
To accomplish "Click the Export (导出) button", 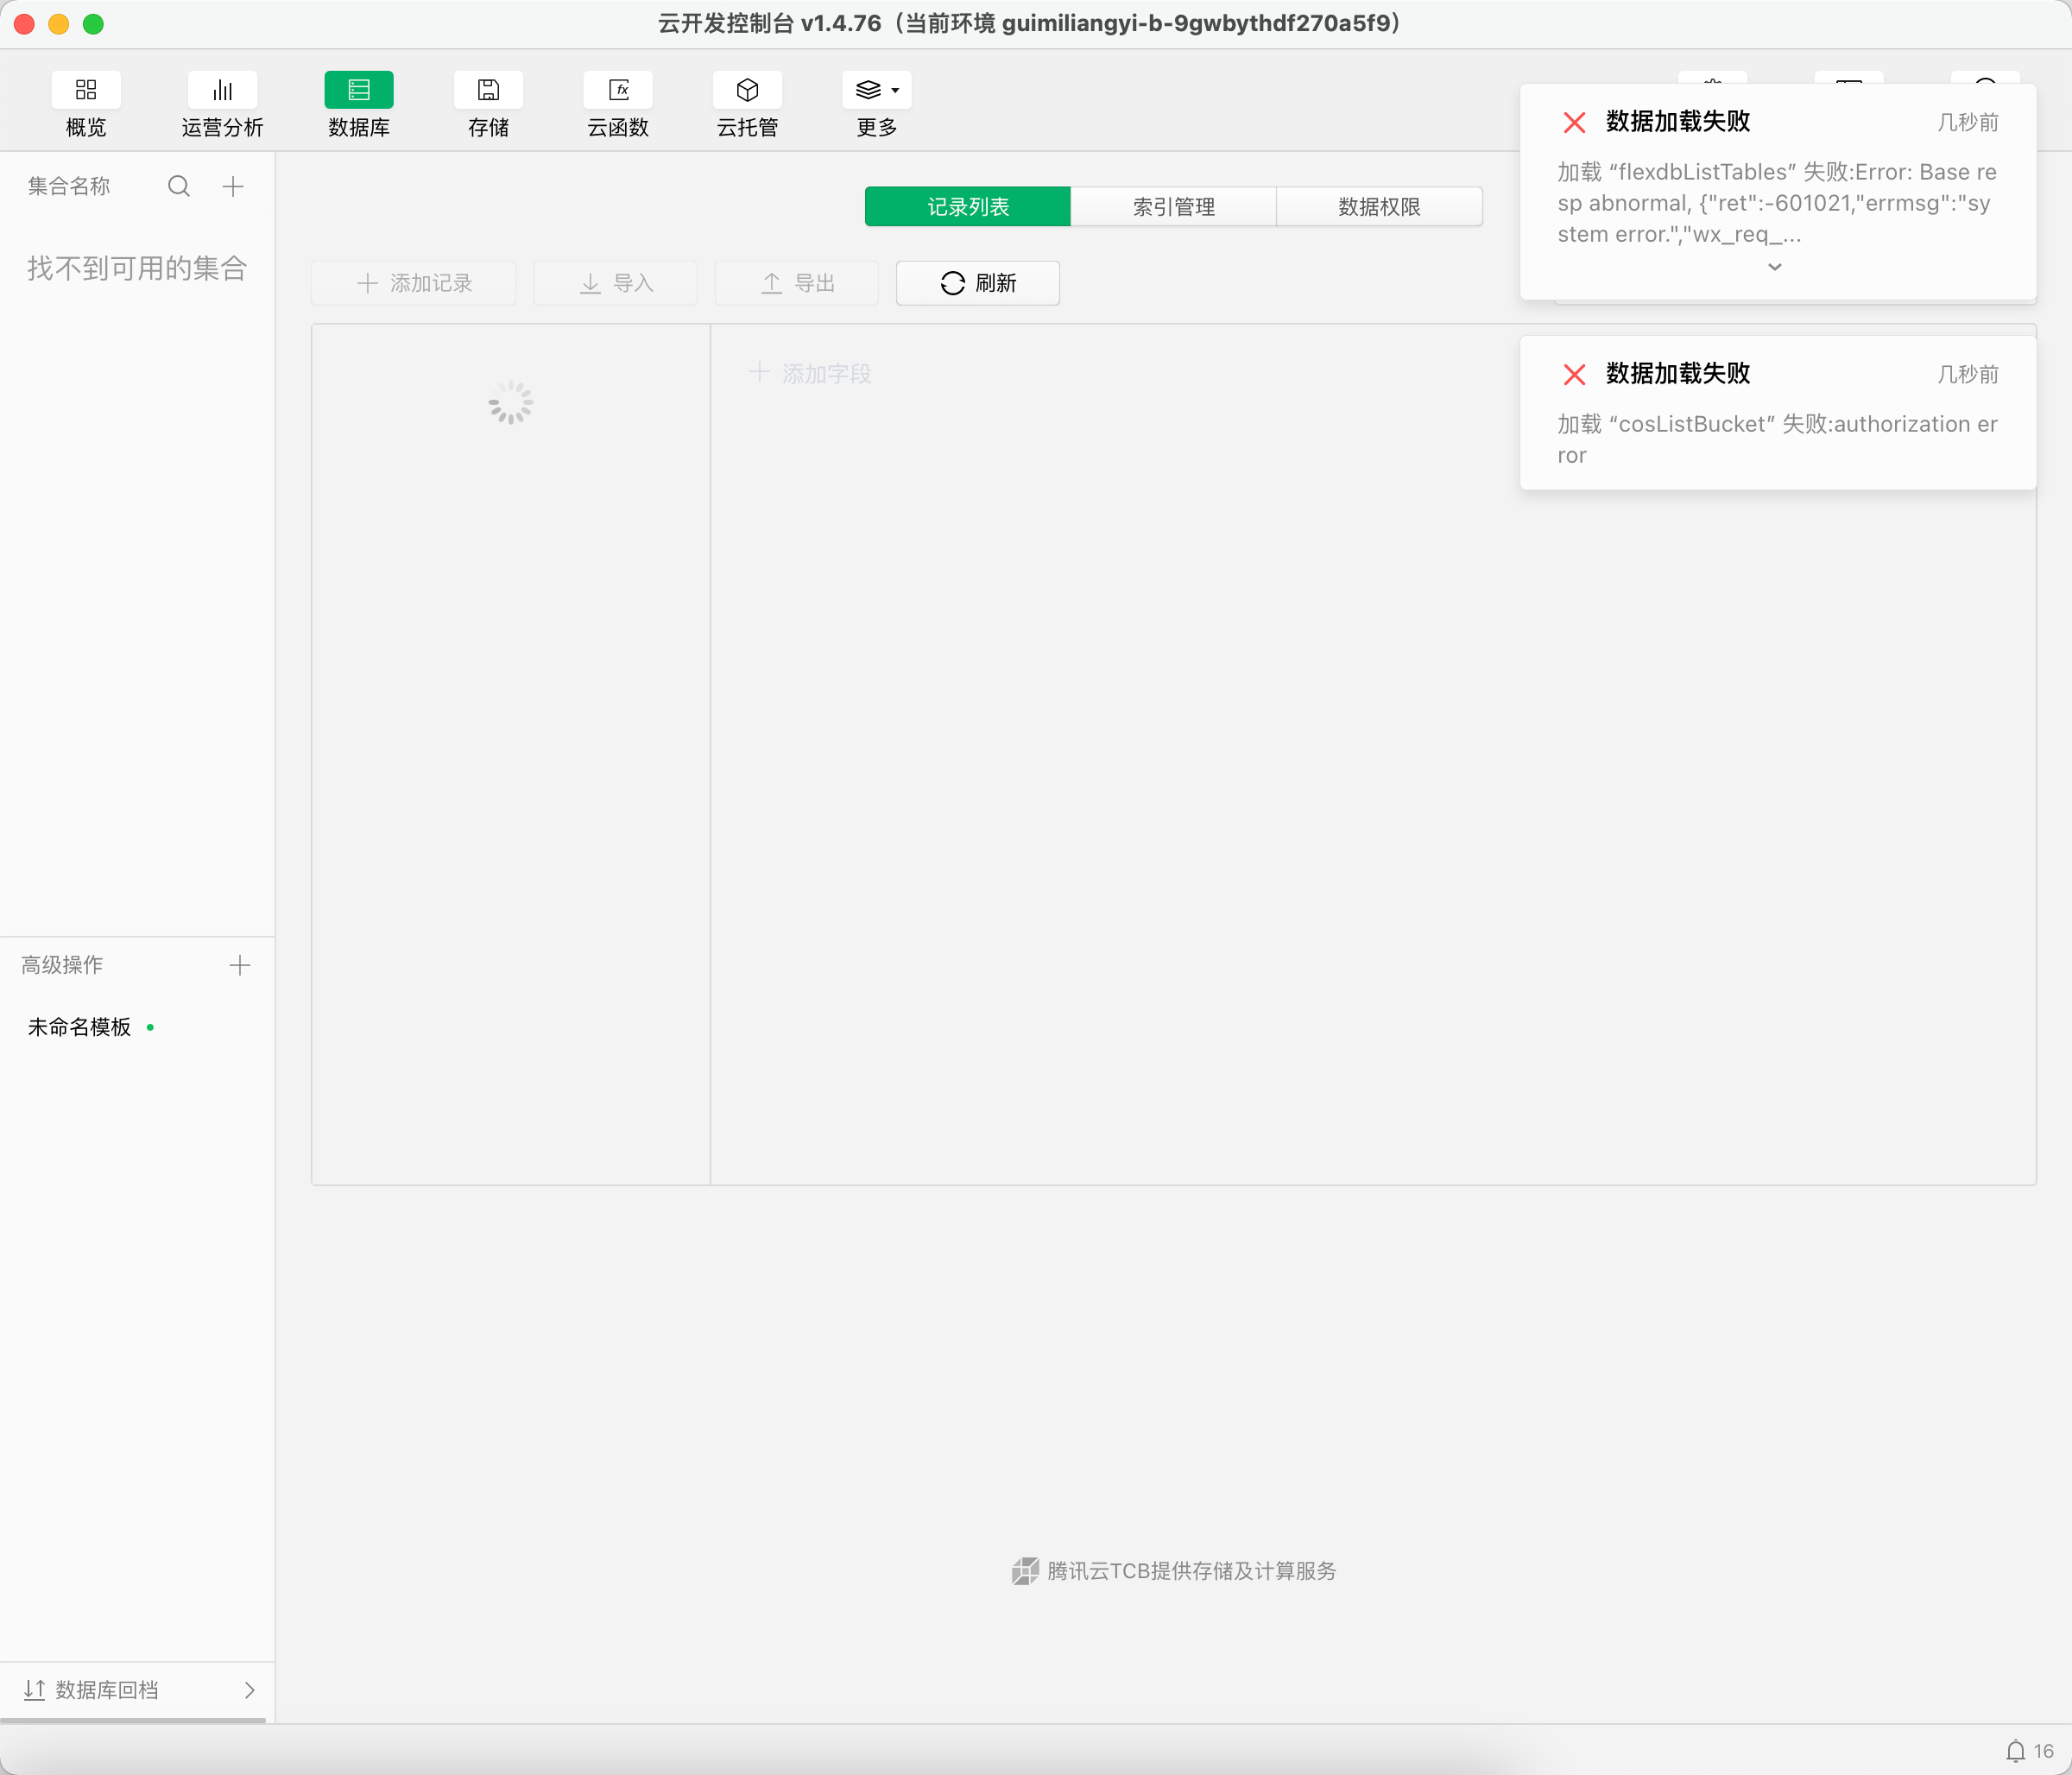I will click(796, 283).
